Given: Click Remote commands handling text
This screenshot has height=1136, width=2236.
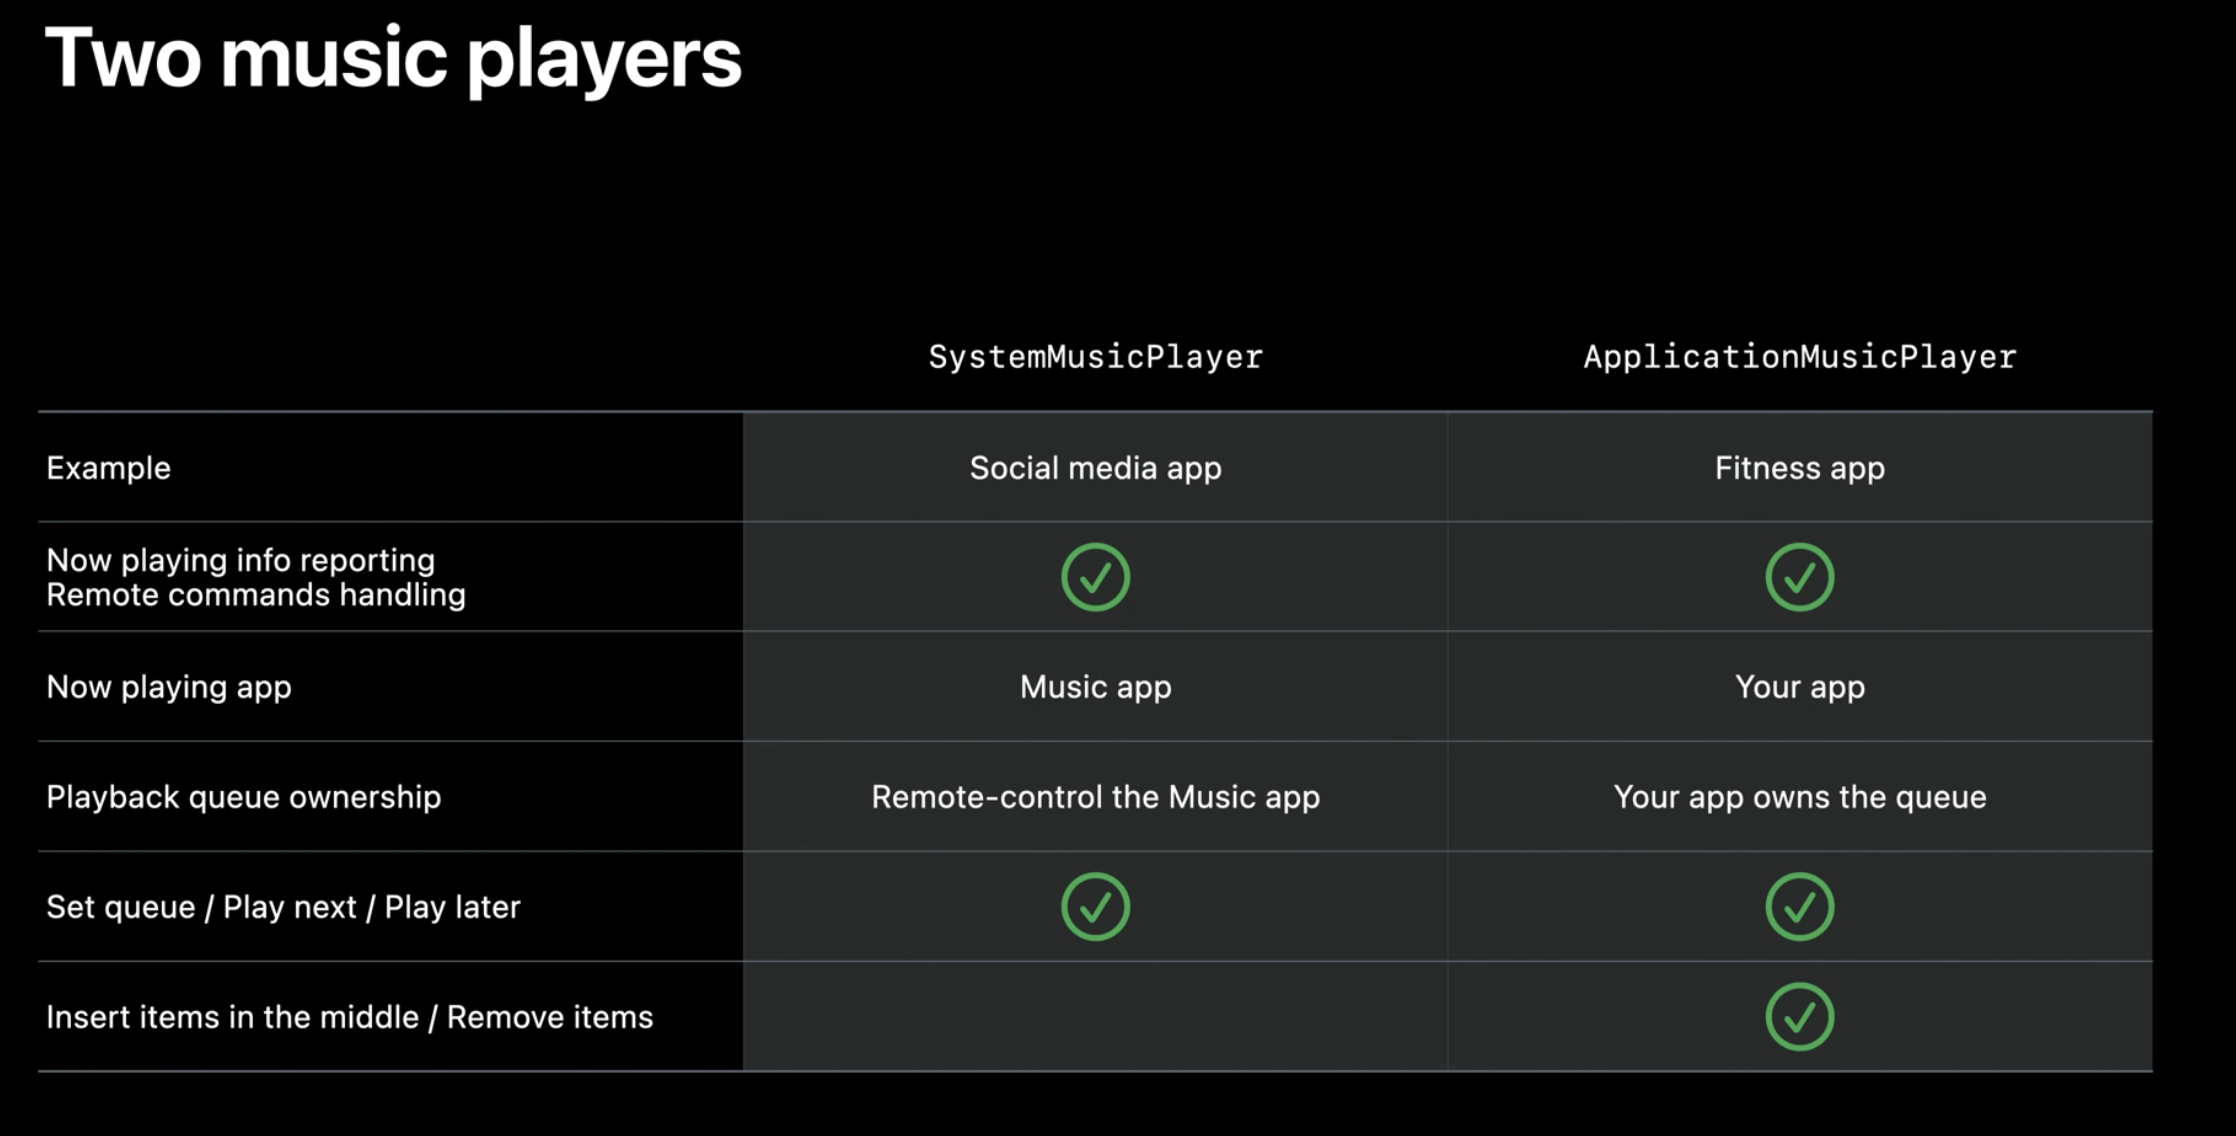Looking at the screenshot, I should [x=256, y=595].
